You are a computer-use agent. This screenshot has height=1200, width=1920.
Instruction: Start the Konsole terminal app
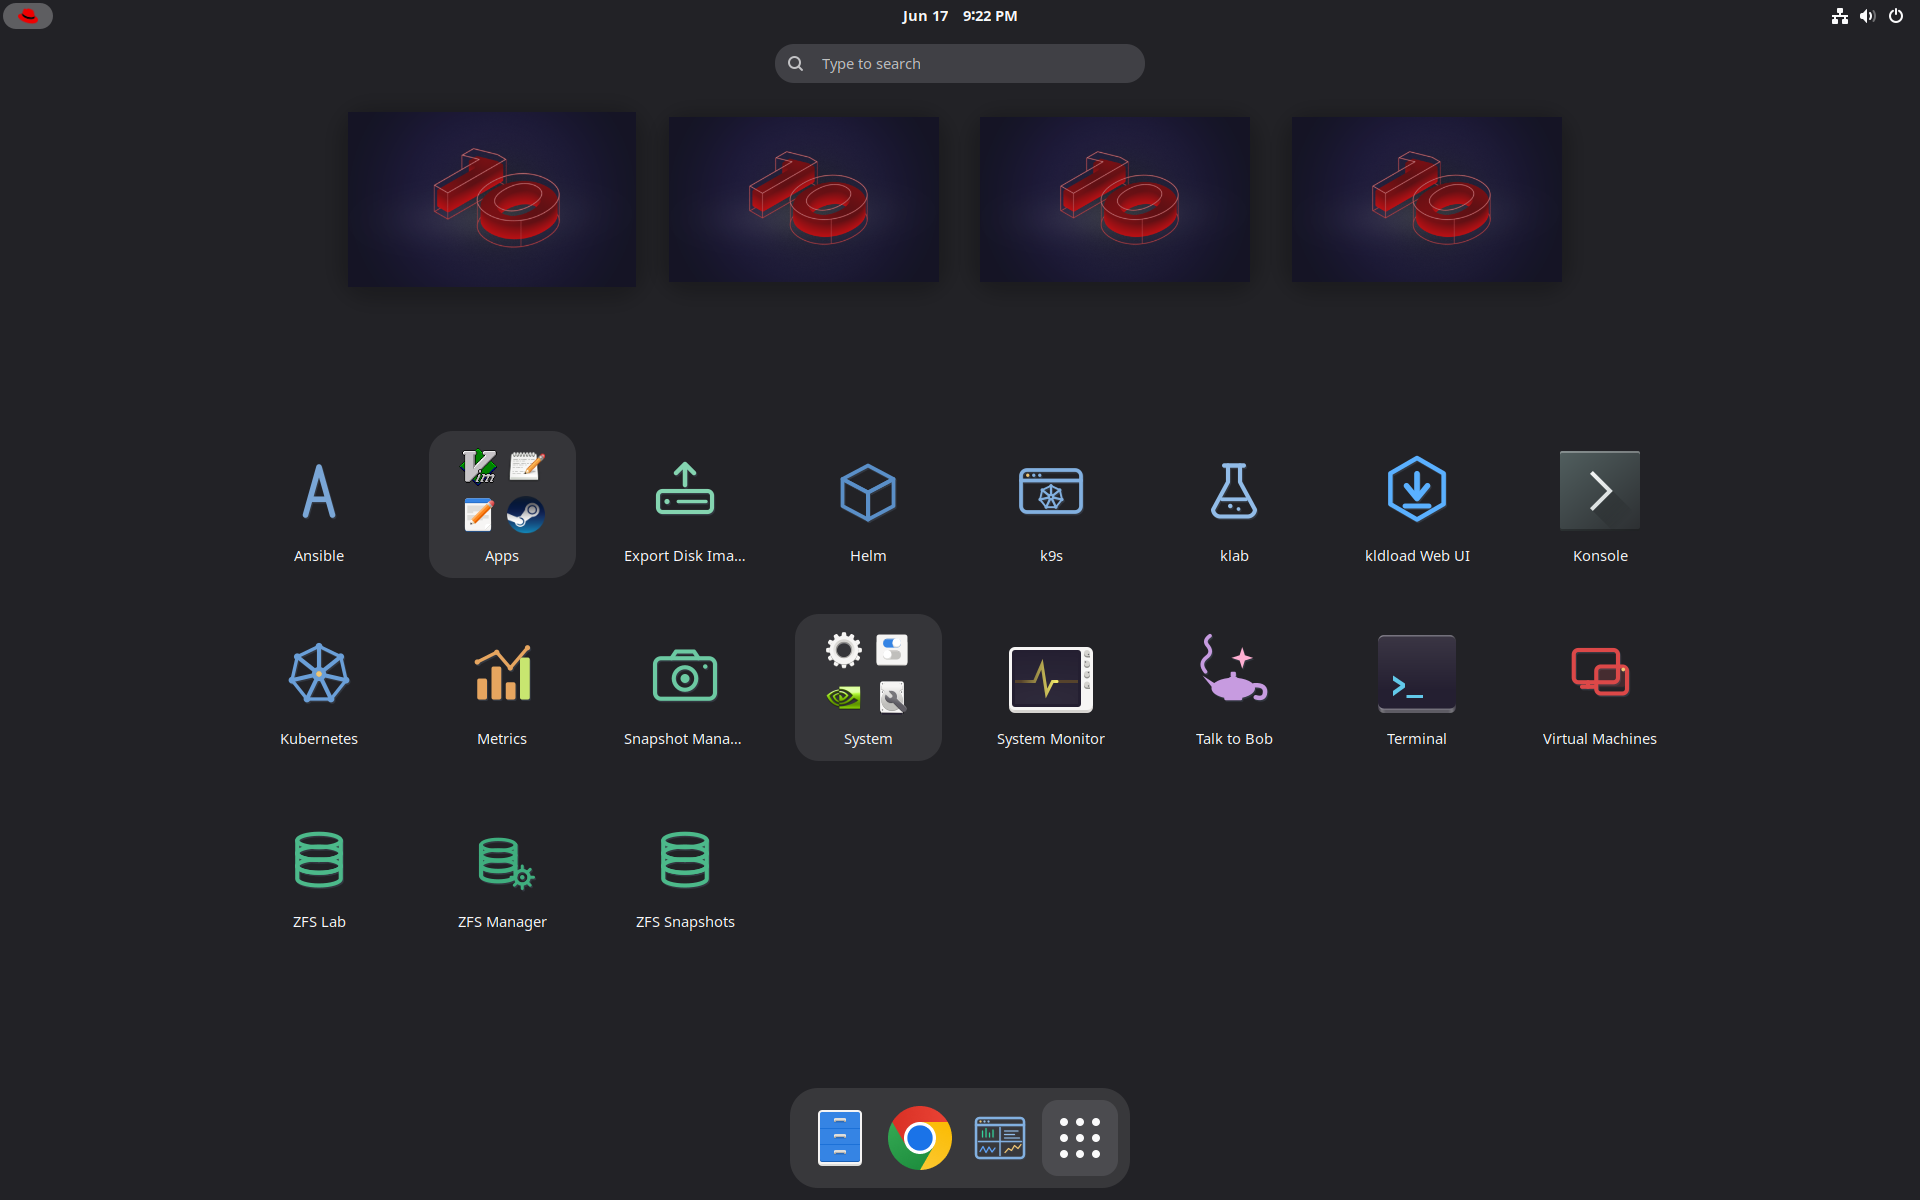1600,505
